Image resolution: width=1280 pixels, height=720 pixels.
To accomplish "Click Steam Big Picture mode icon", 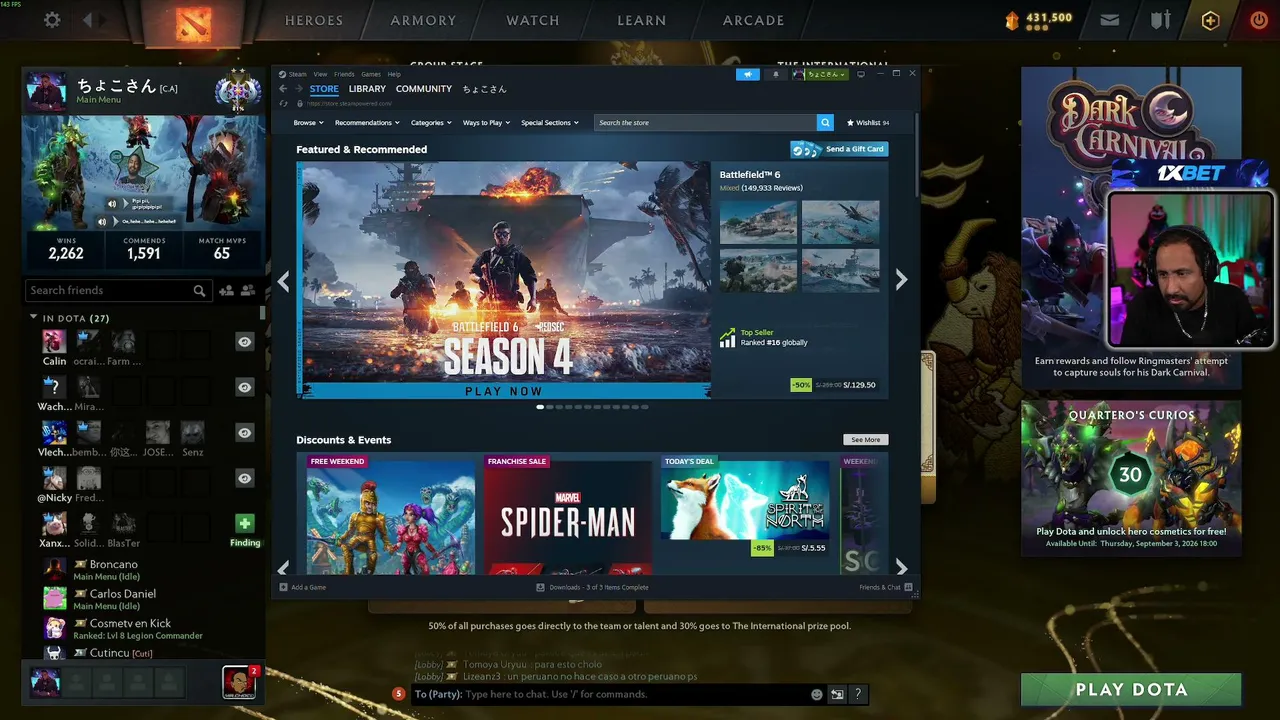I will (861, 74).
